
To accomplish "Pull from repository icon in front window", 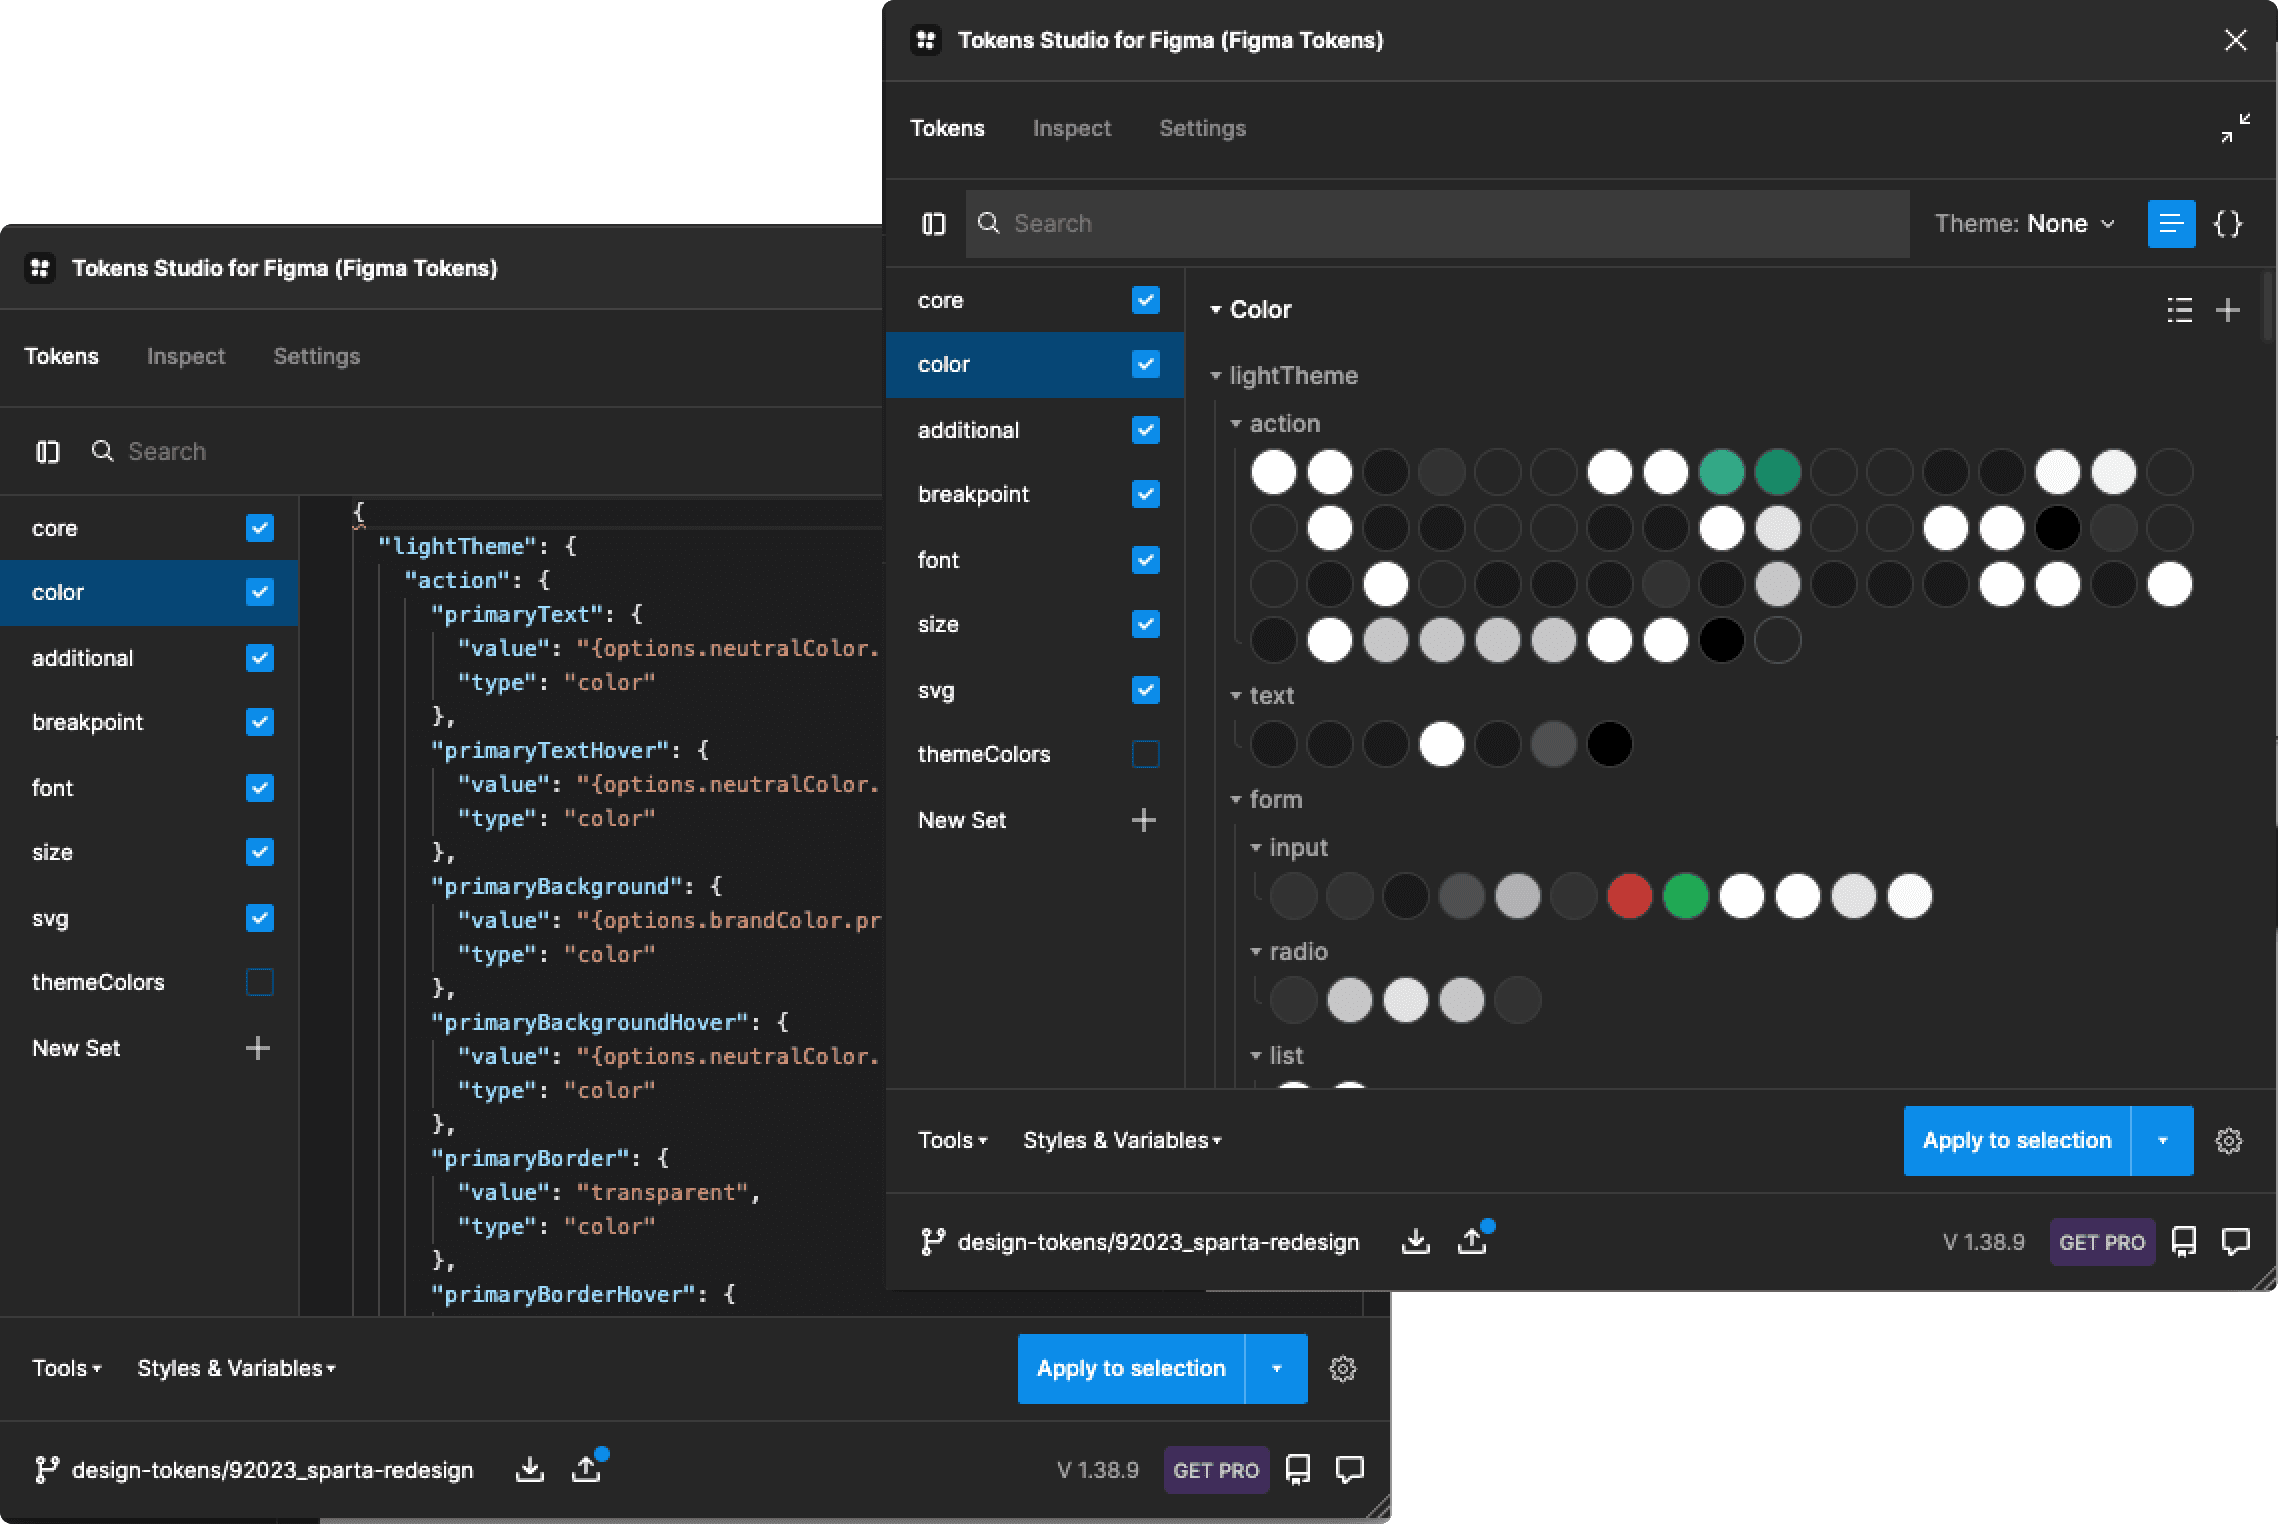I will tap(1415, 1241).
